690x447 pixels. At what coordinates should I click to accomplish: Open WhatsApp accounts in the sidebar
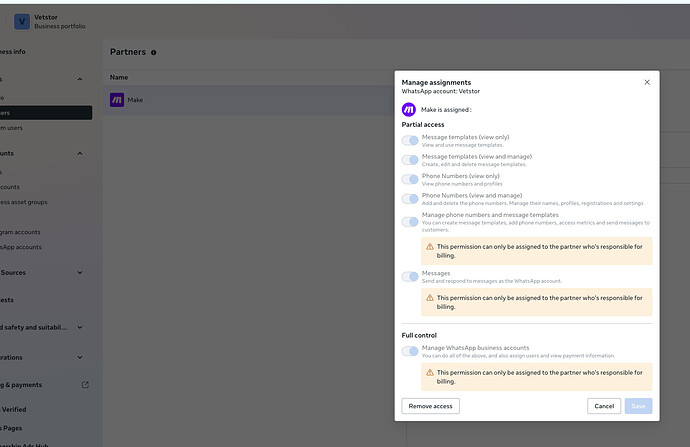click(22, 247)
